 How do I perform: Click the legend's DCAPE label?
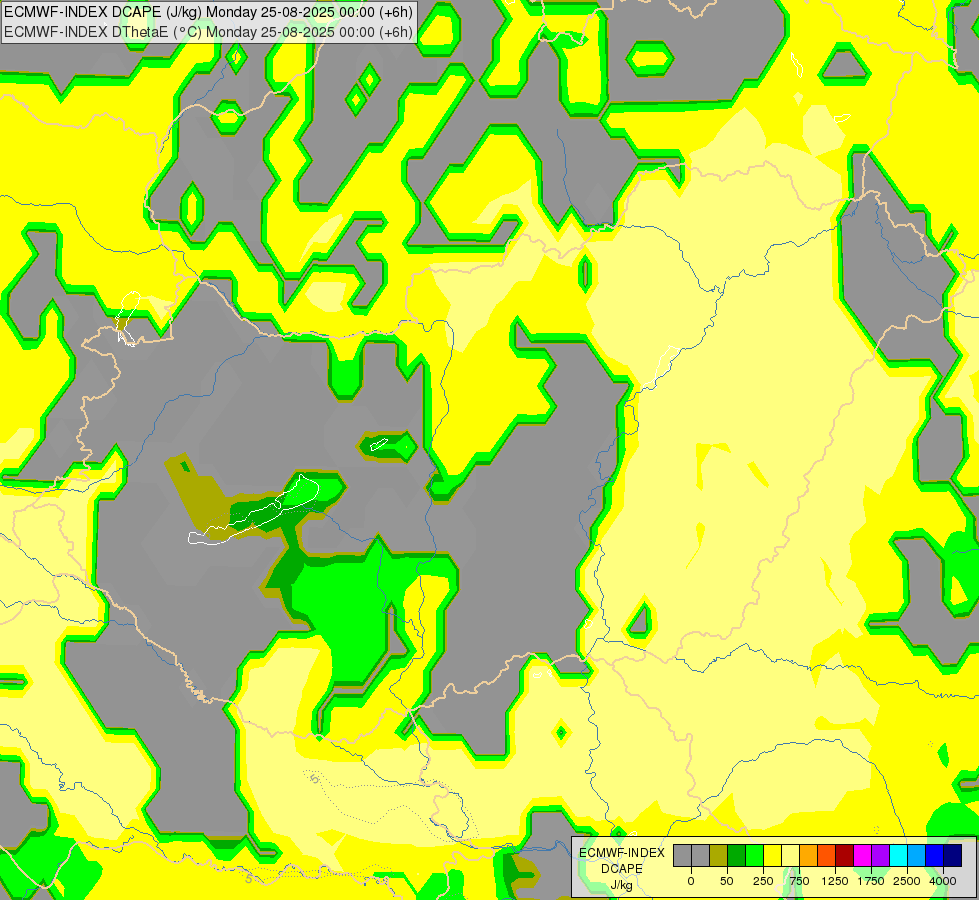622,869
